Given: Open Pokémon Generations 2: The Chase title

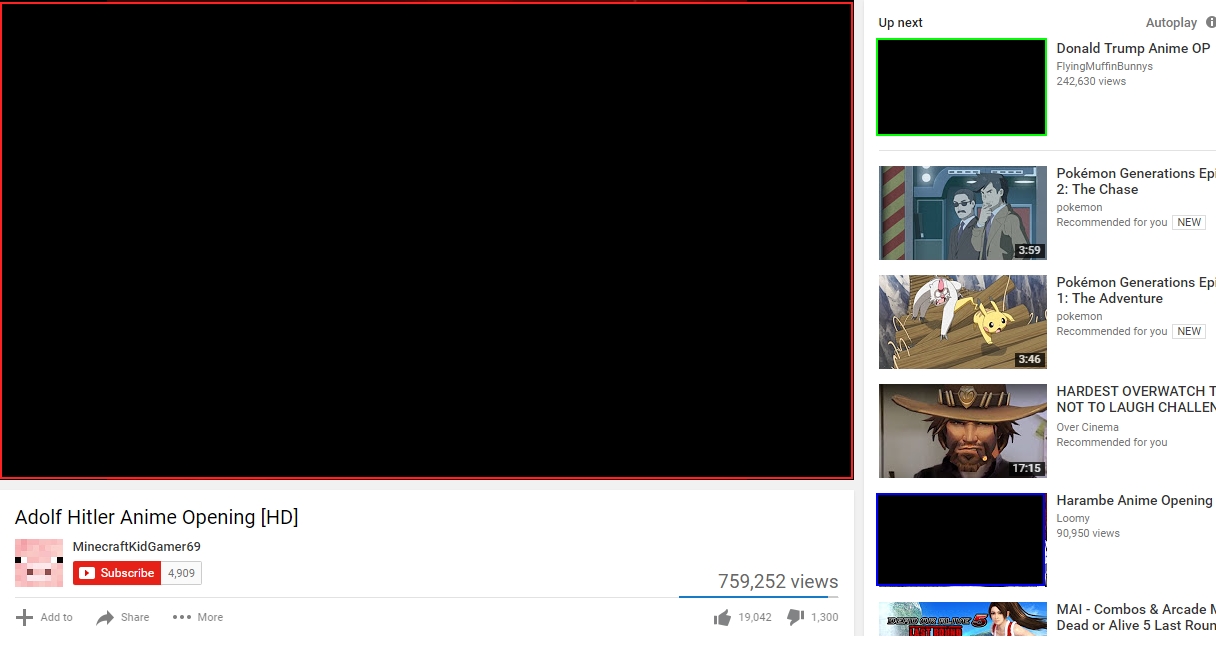Looking at the screenshot, I should [1136, 181].
